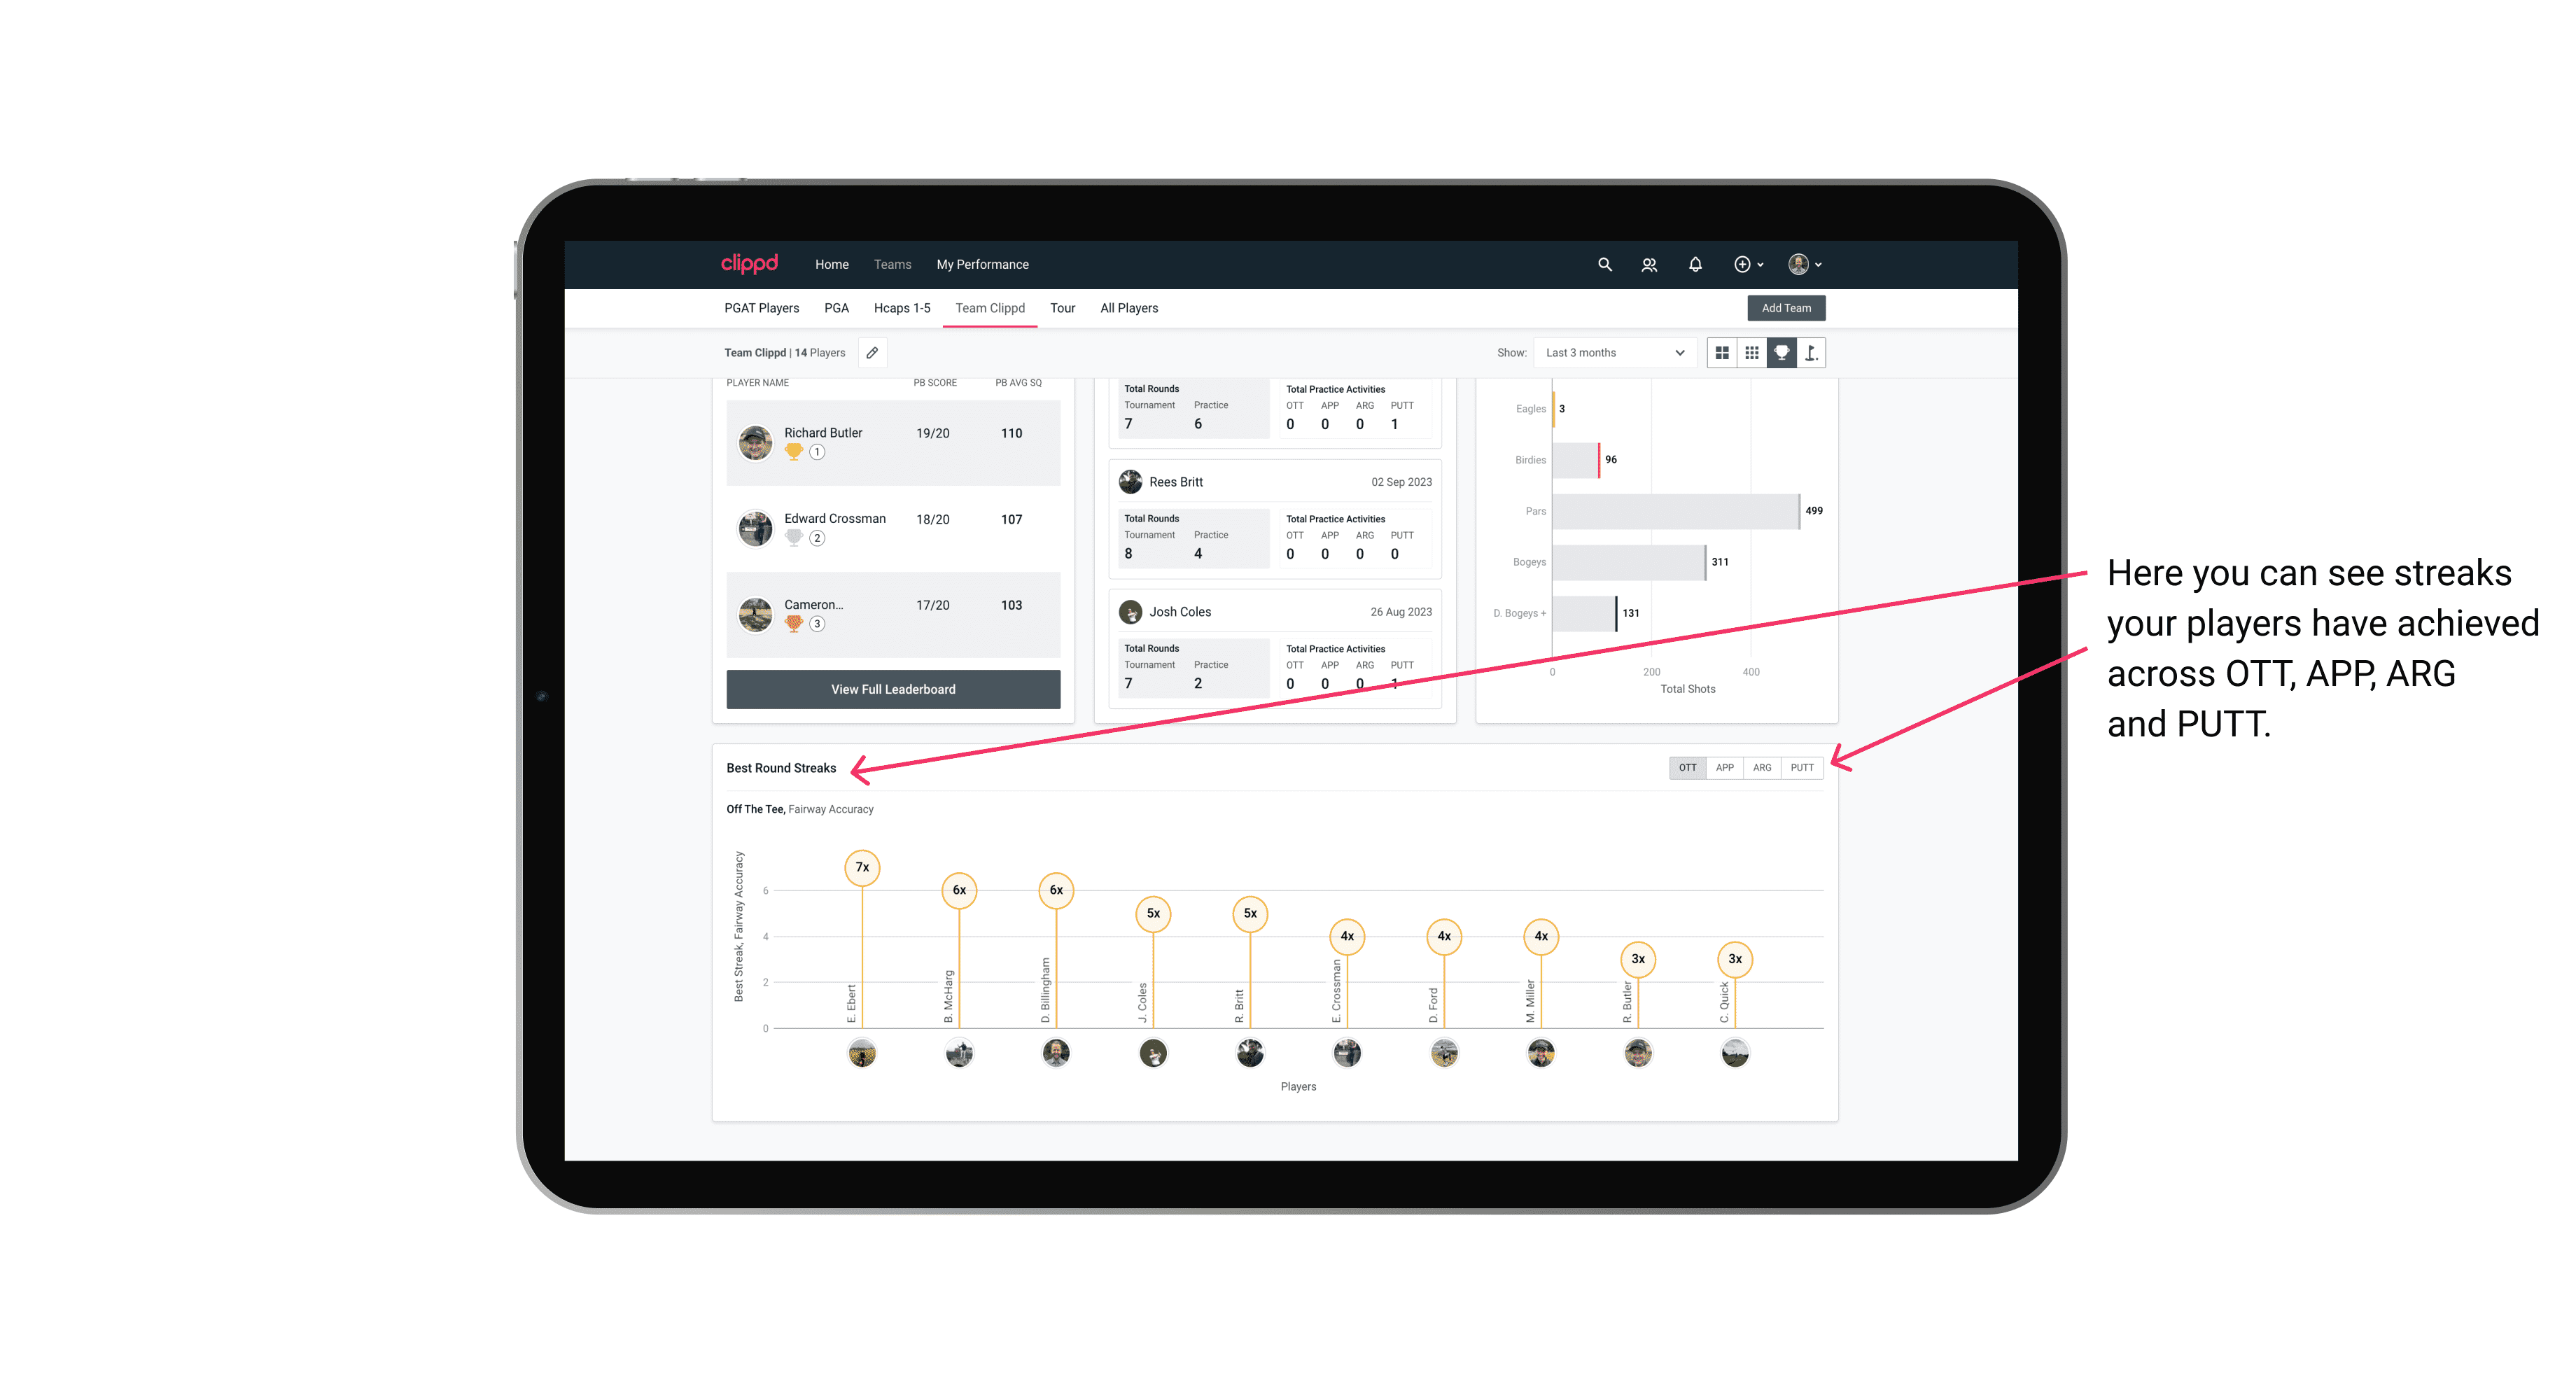Select the APP streak filter button
This screenshot has width=2576, height=1386.
point(1723,768)
